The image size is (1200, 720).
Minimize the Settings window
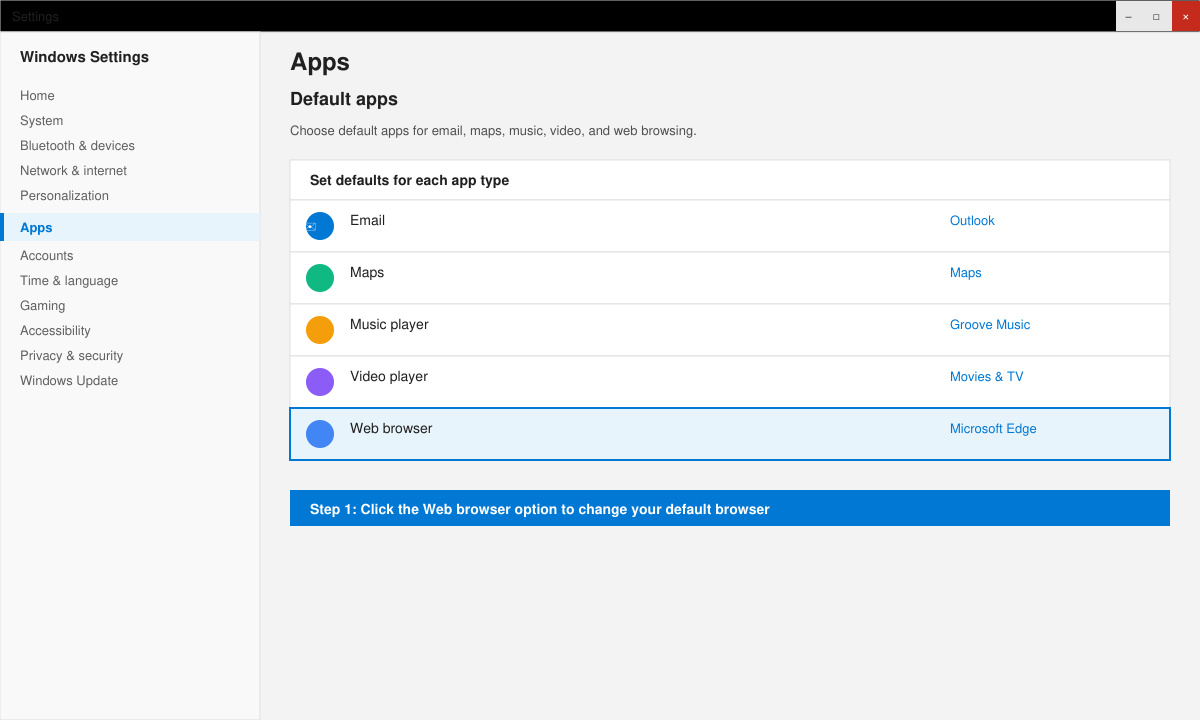[x=1129, y=16]
